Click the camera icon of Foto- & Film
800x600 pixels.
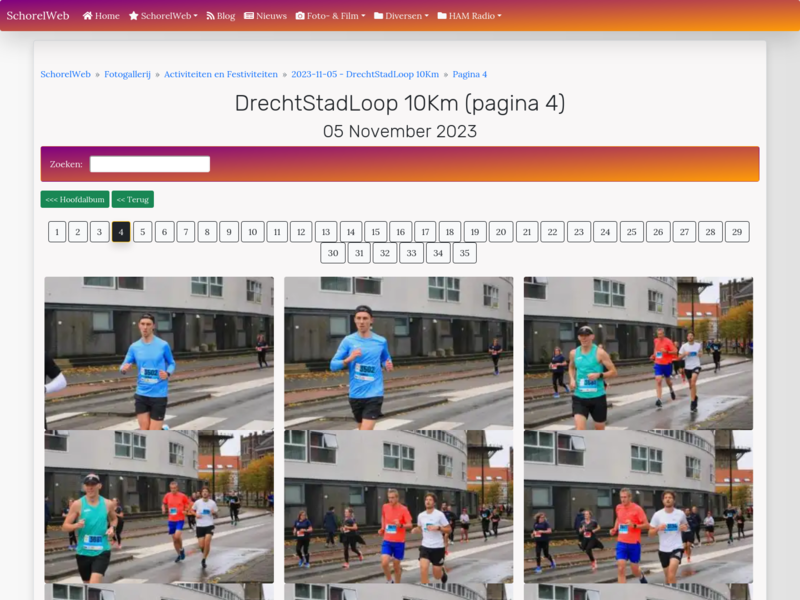pos(300,16)
